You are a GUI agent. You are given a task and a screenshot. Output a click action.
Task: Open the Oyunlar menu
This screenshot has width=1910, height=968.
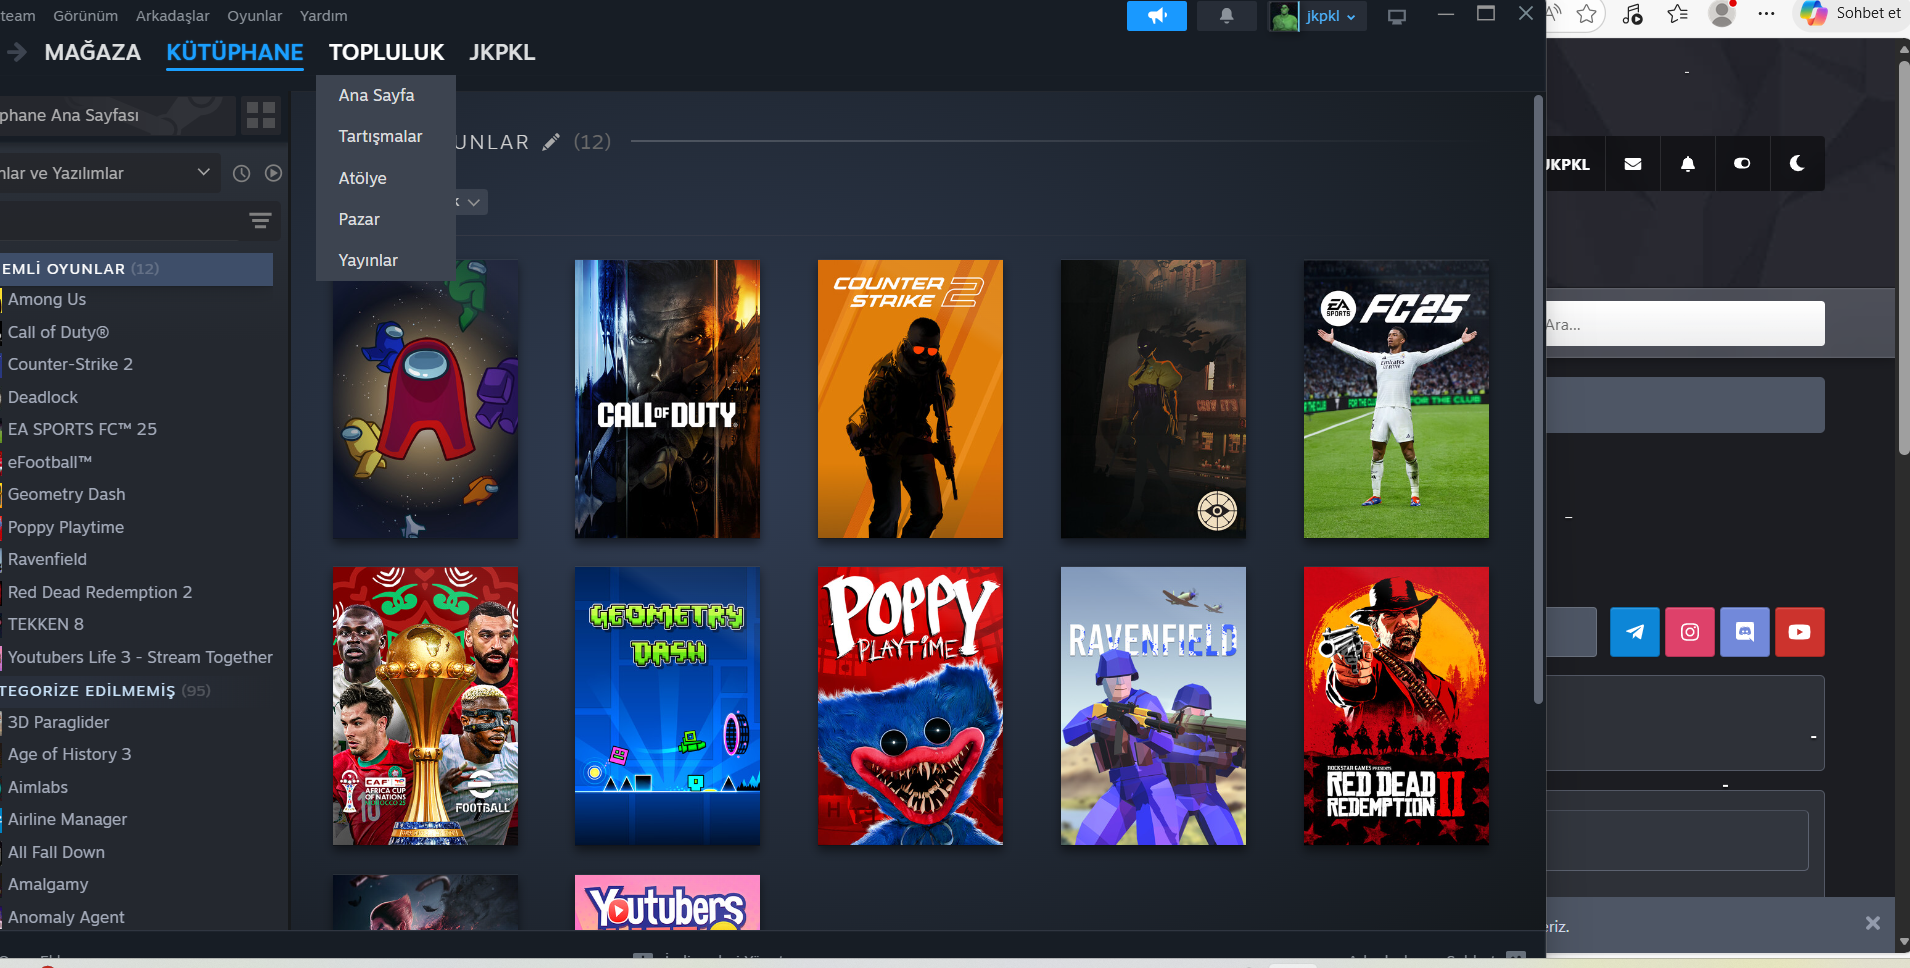click(255, 16)
